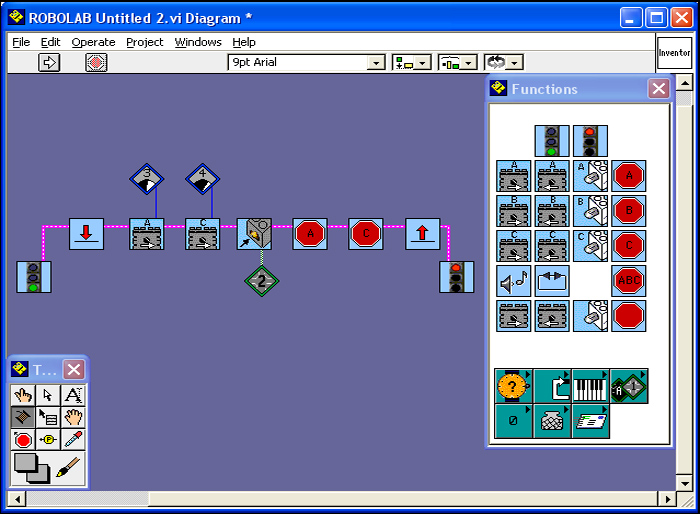Enable the Scroll Window hand tool
This screenshot has height=514, width=700.
(73, 417)
